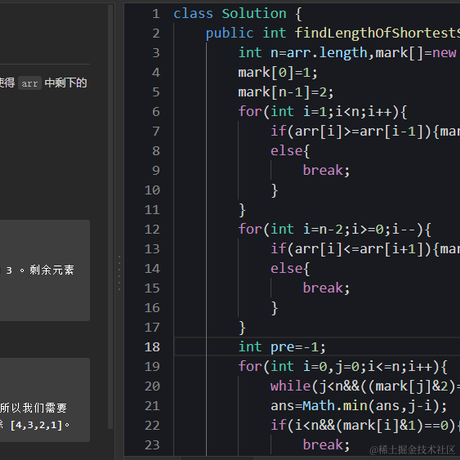Image resolution: width=460 pixels, height=460 pixels.
Task: Click line number 1 in gutter
Action: pyautogui.click(x=156, y=14)
